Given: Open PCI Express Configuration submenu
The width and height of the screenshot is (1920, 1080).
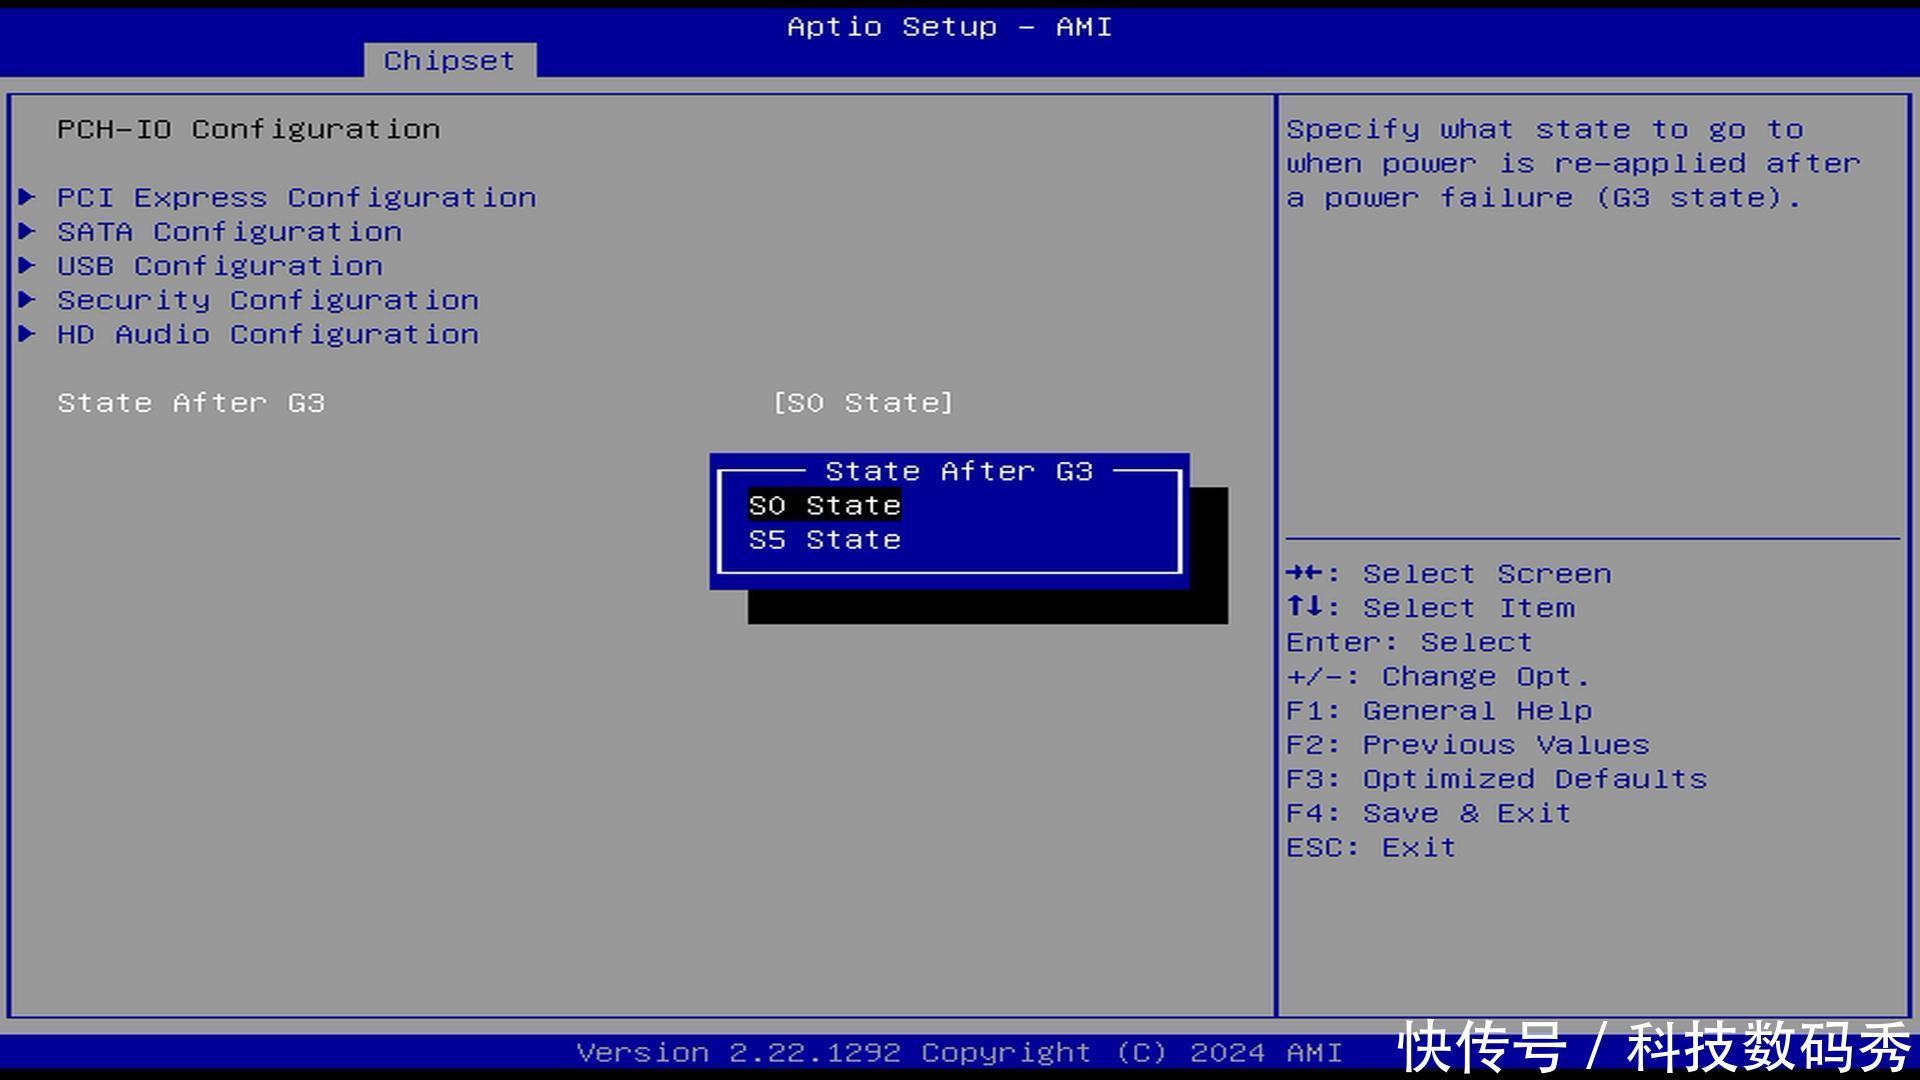Looking at the screenshot, I should point(296,198).
